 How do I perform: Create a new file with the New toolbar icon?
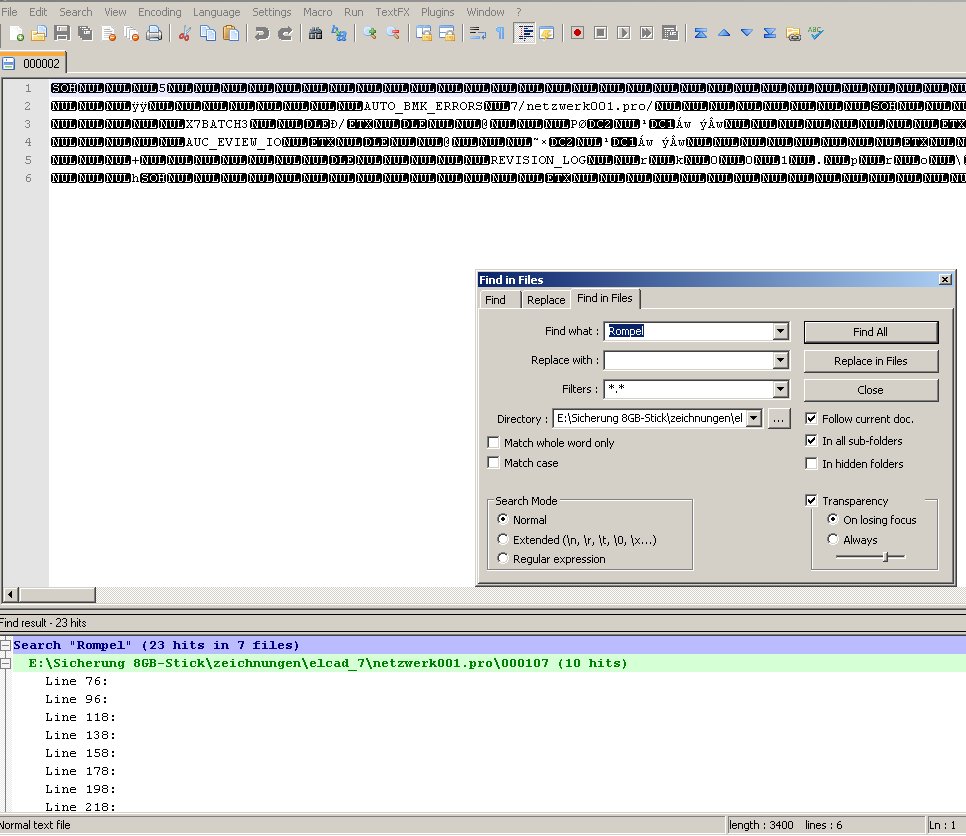(x=17, y=33)
